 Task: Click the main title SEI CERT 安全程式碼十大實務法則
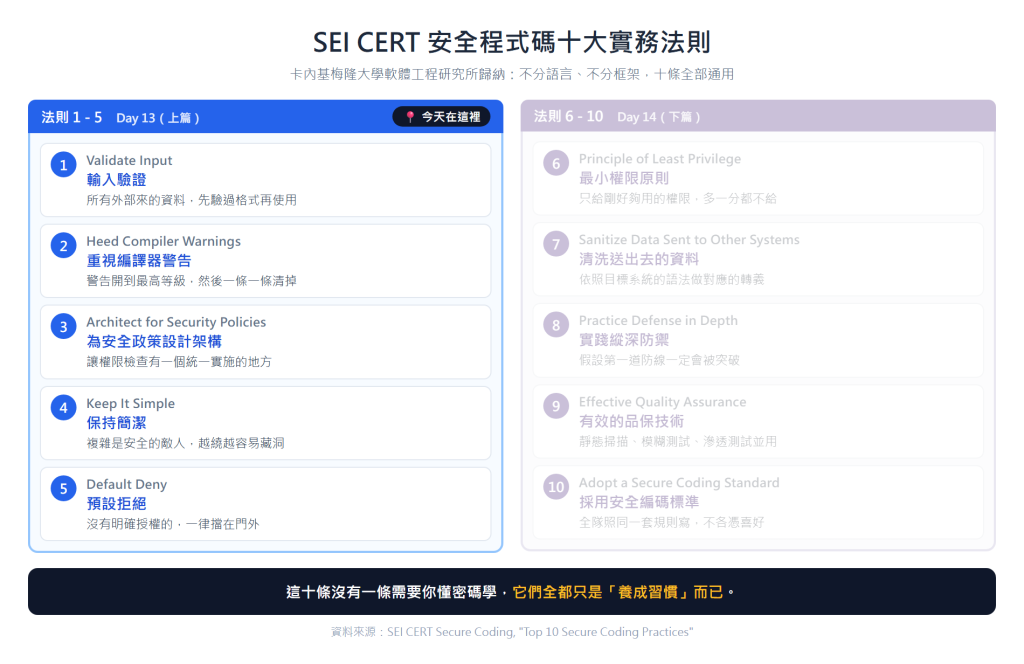coord(512,42)
